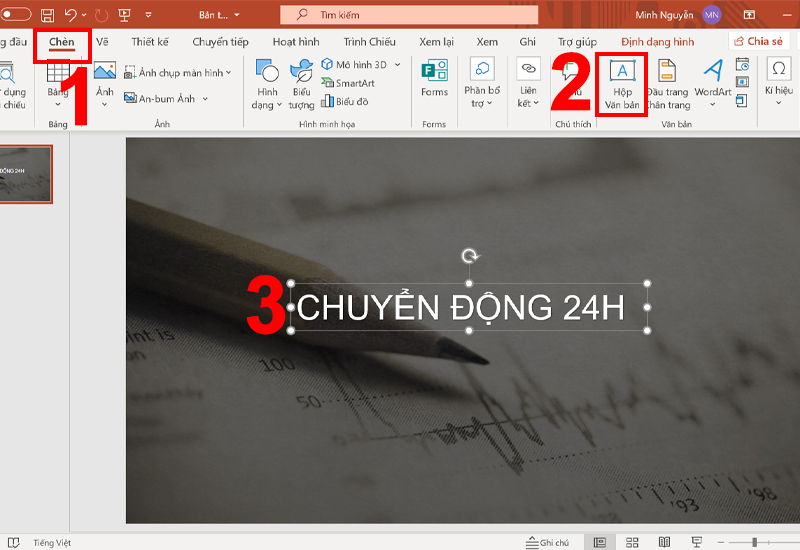
Task: Switch to the Vẽ tab
Action: (x=102, y=42)
